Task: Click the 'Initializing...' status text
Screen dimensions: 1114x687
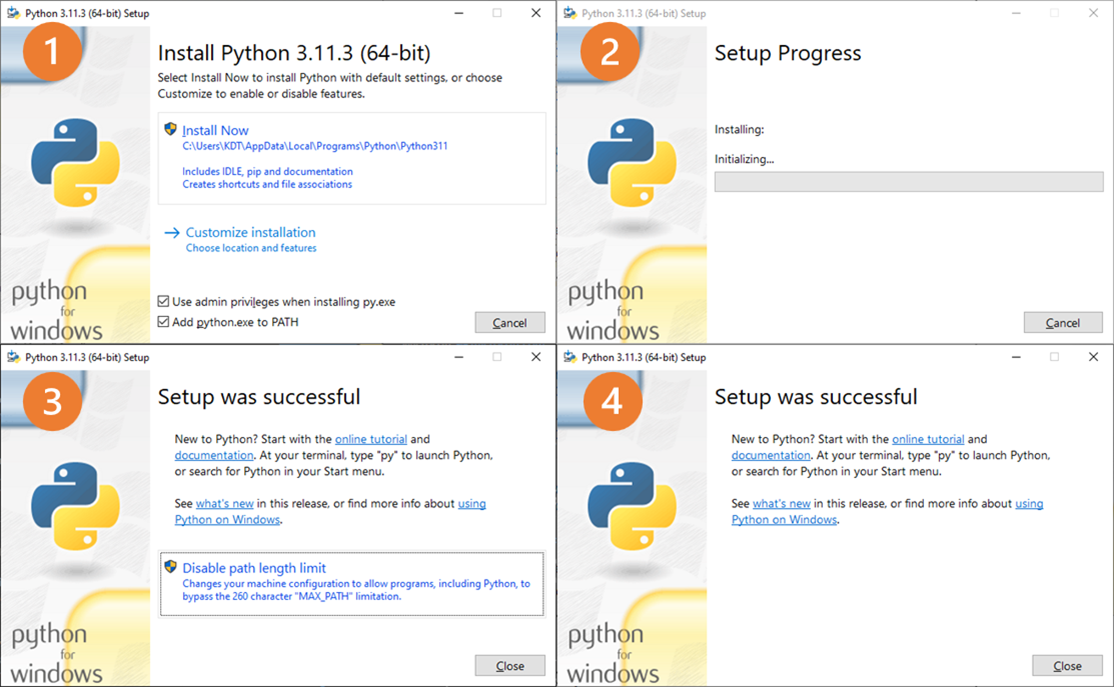Action: [x=744, y=159]
